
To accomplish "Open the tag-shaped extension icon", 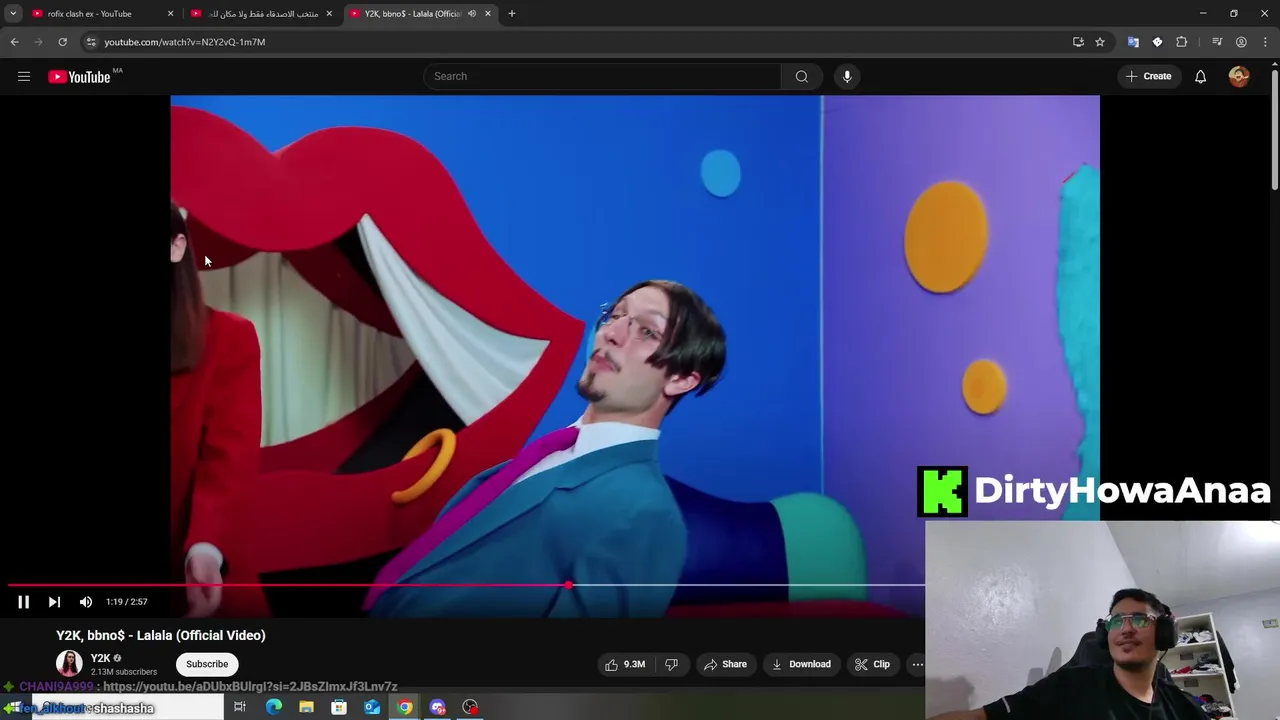I will (x=1157, y=42).
